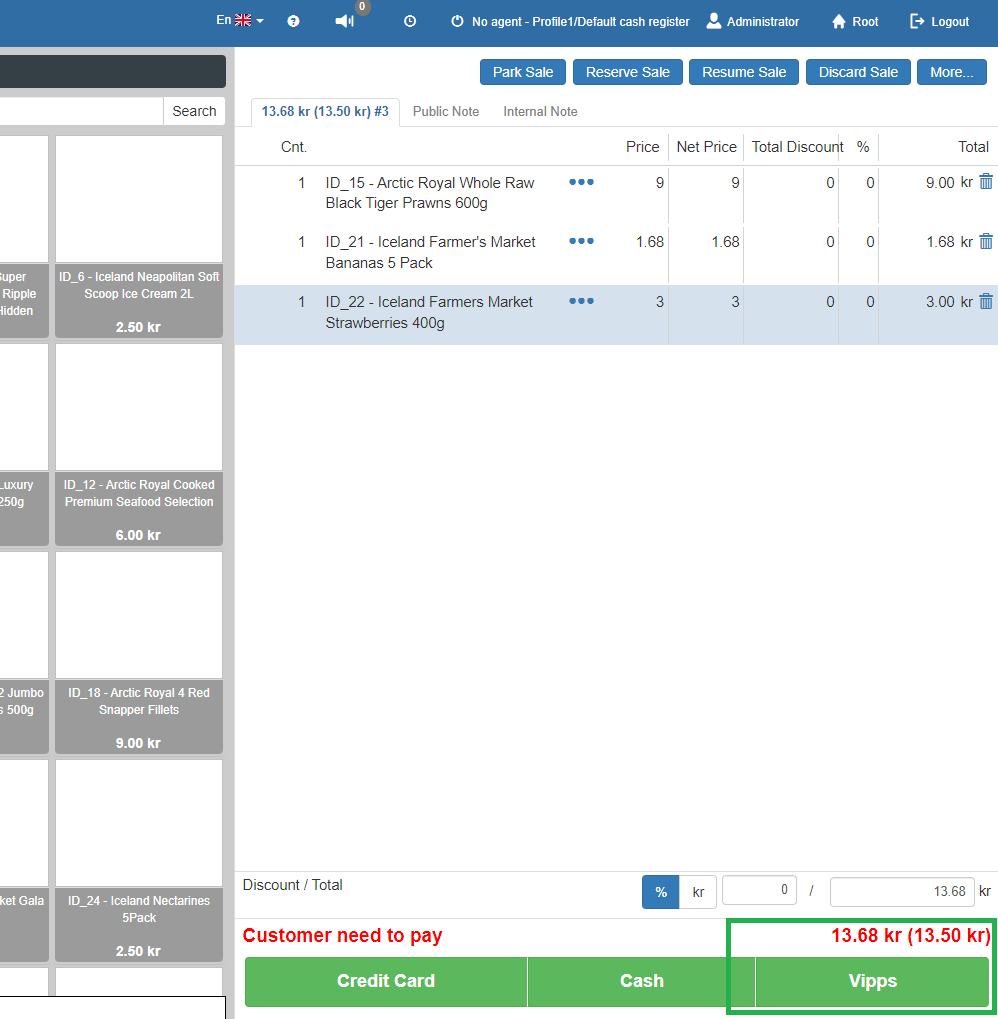Open the More... actions menu
The image size is (998, 1019).
952,72
